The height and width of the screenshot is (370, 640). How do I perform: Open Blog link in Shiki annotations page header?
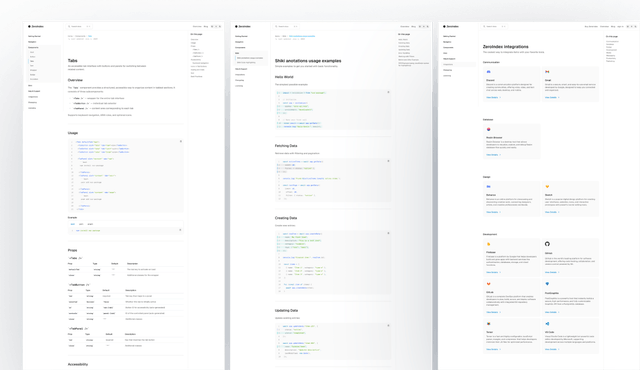(413, 27)
